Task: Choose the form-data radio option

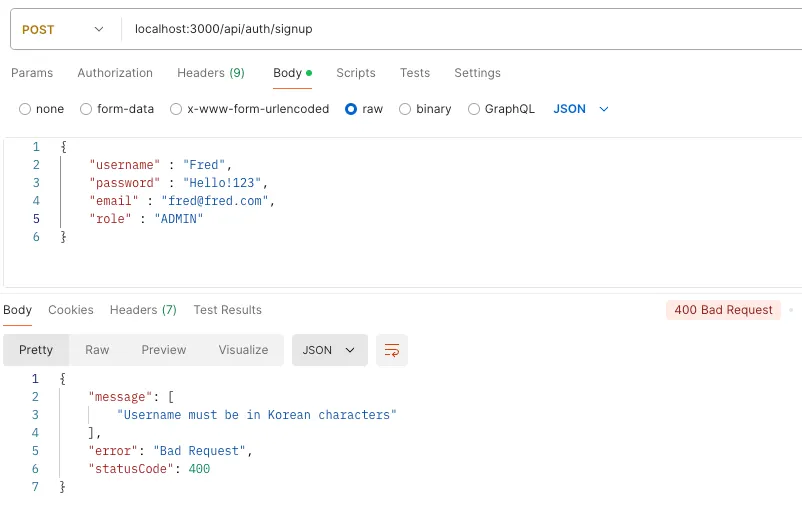Action: [x=86, y=109]
